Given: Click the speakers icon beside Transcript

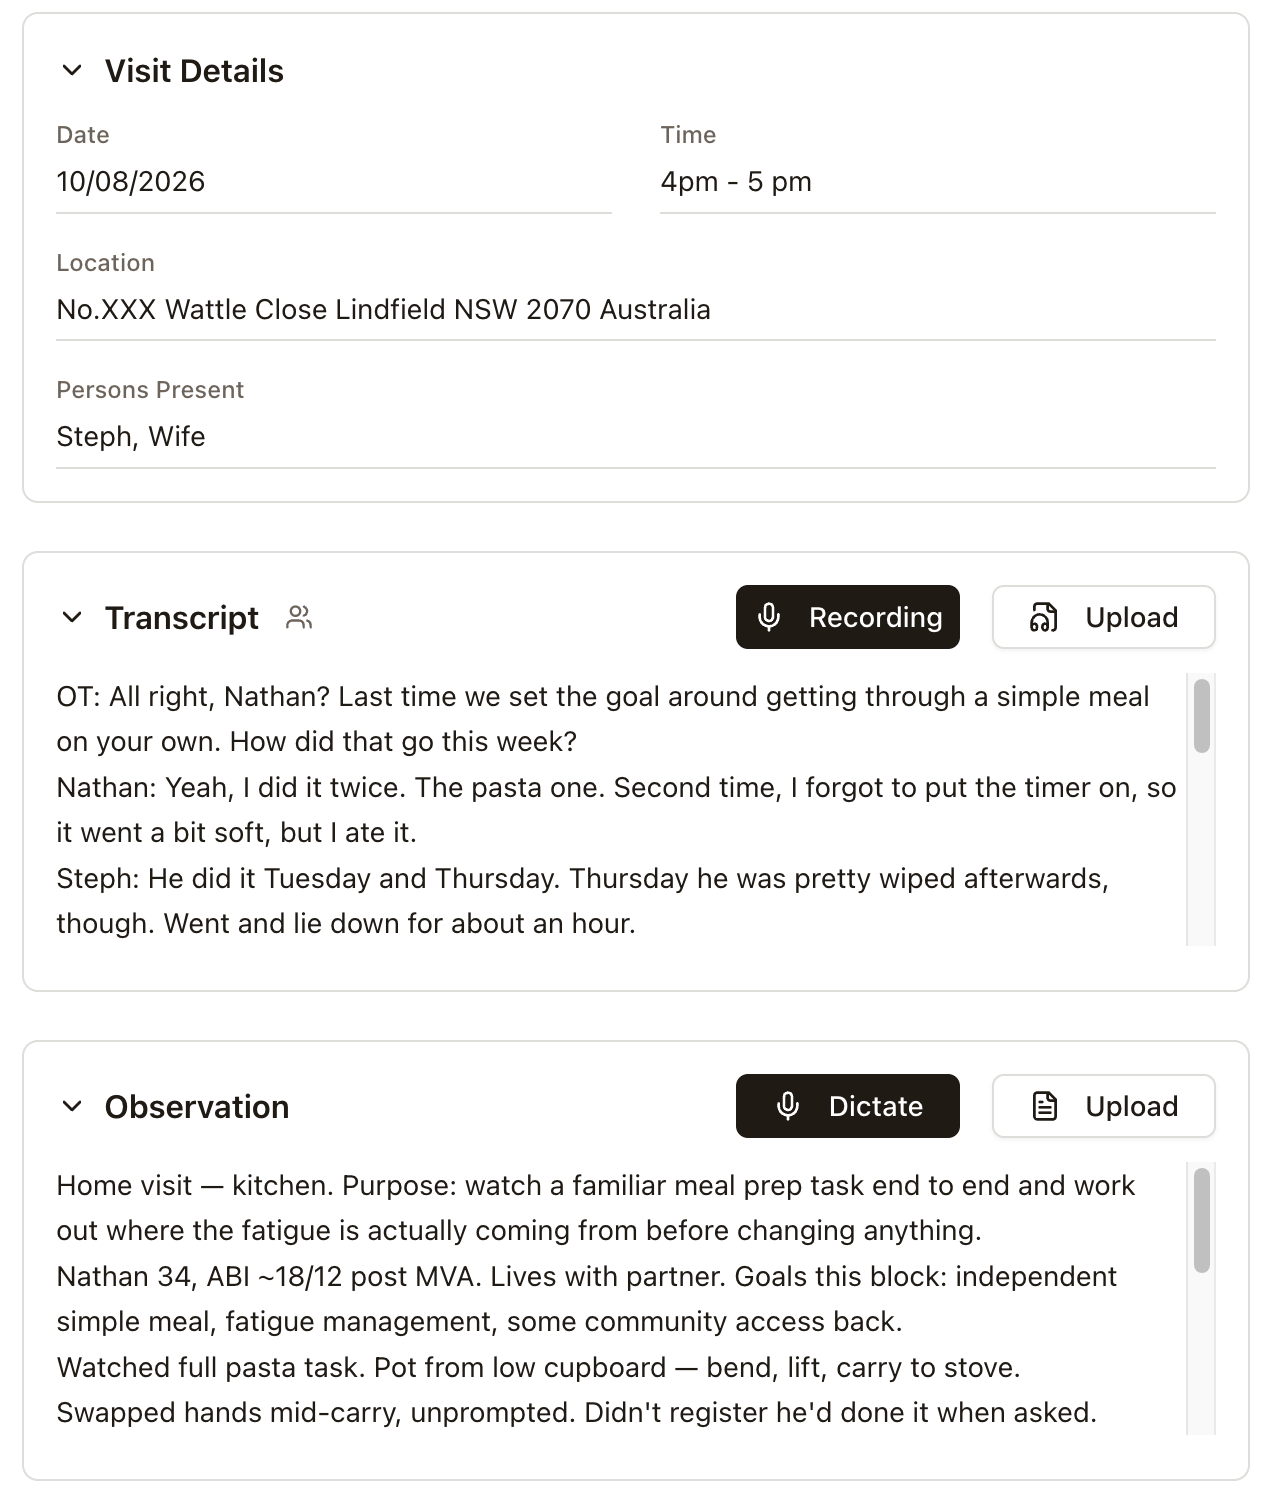Looking at the screenshot, I should click(x=299, y=617).
